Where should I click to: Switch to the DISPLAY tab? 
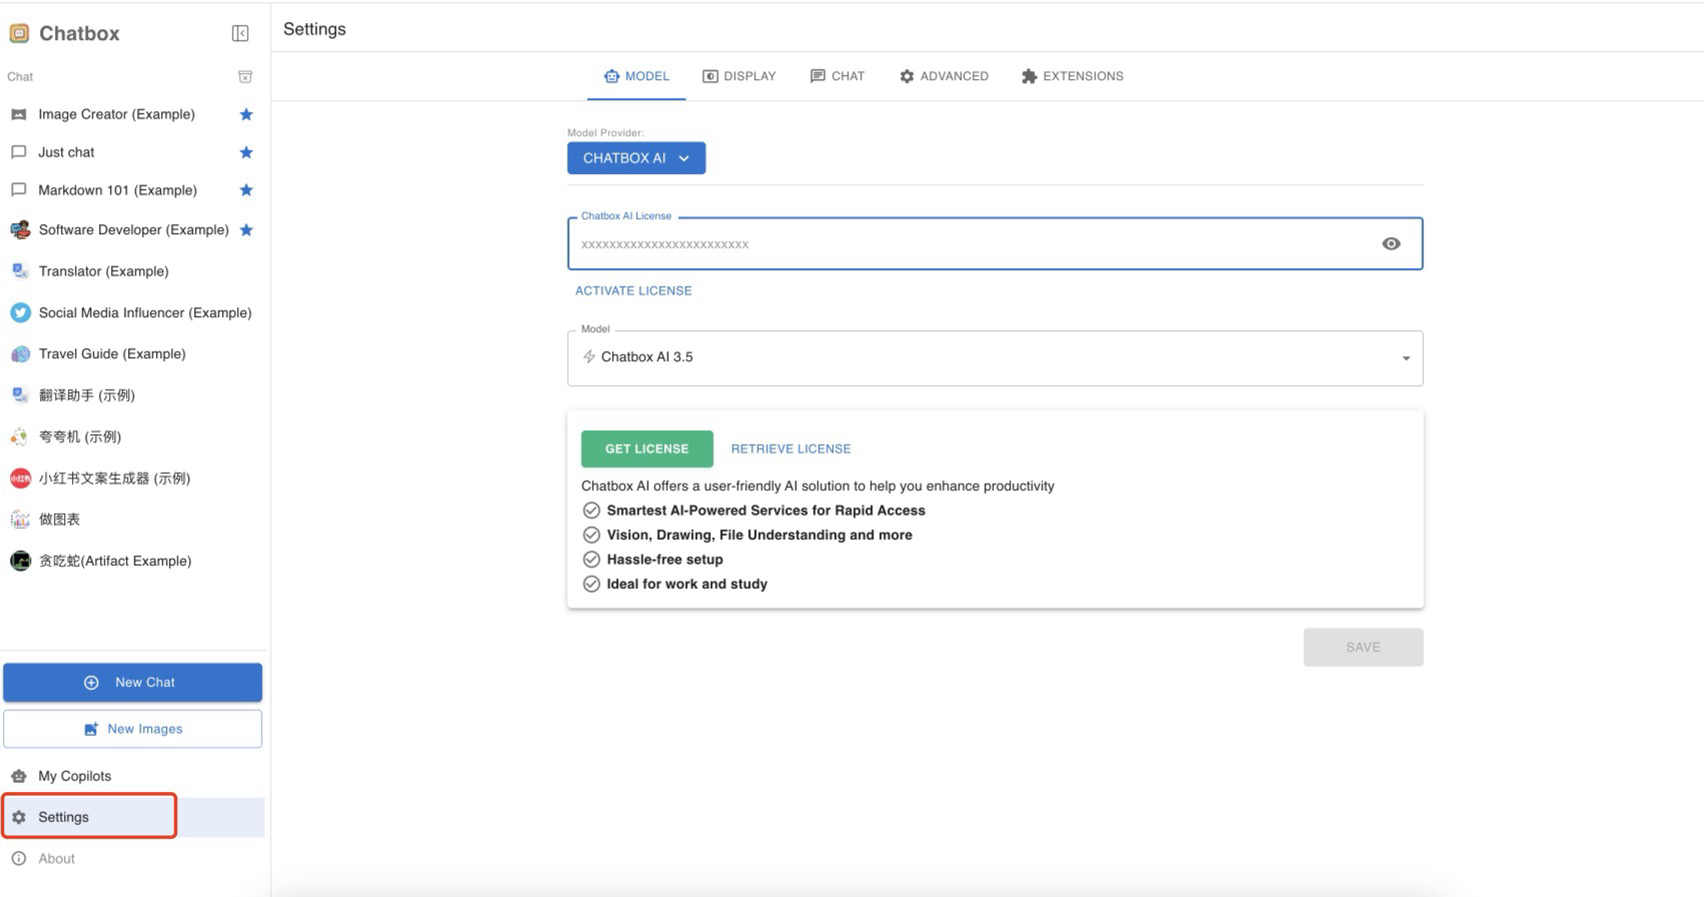point(739,76)
